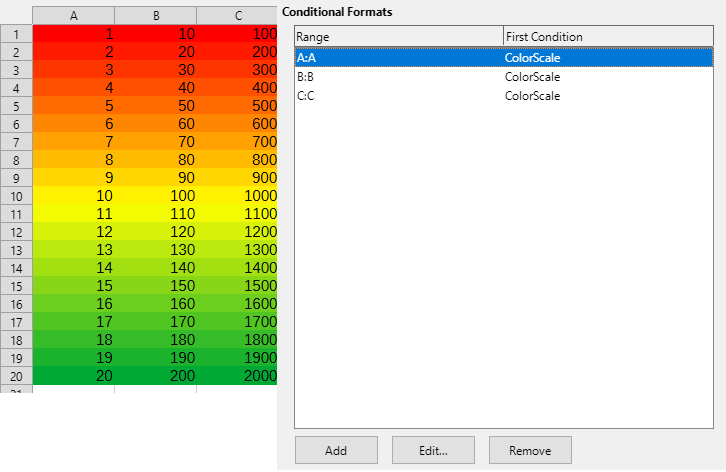Click the orange cell containing 50
The image size is (726, 472).
[156, 106]
